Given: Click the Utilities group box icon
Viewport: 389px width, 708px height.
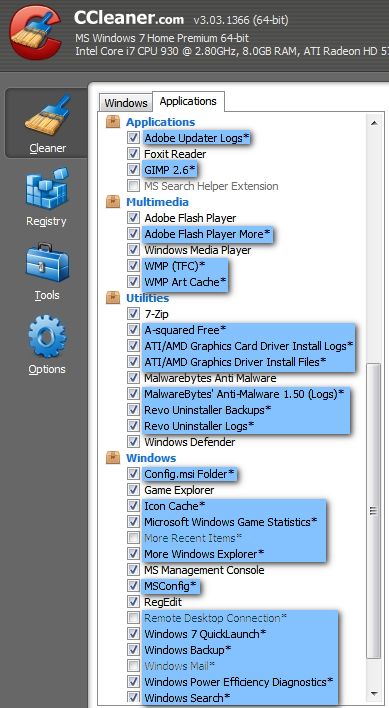Looking at the screenshot, I should click(x=113, y=298).
